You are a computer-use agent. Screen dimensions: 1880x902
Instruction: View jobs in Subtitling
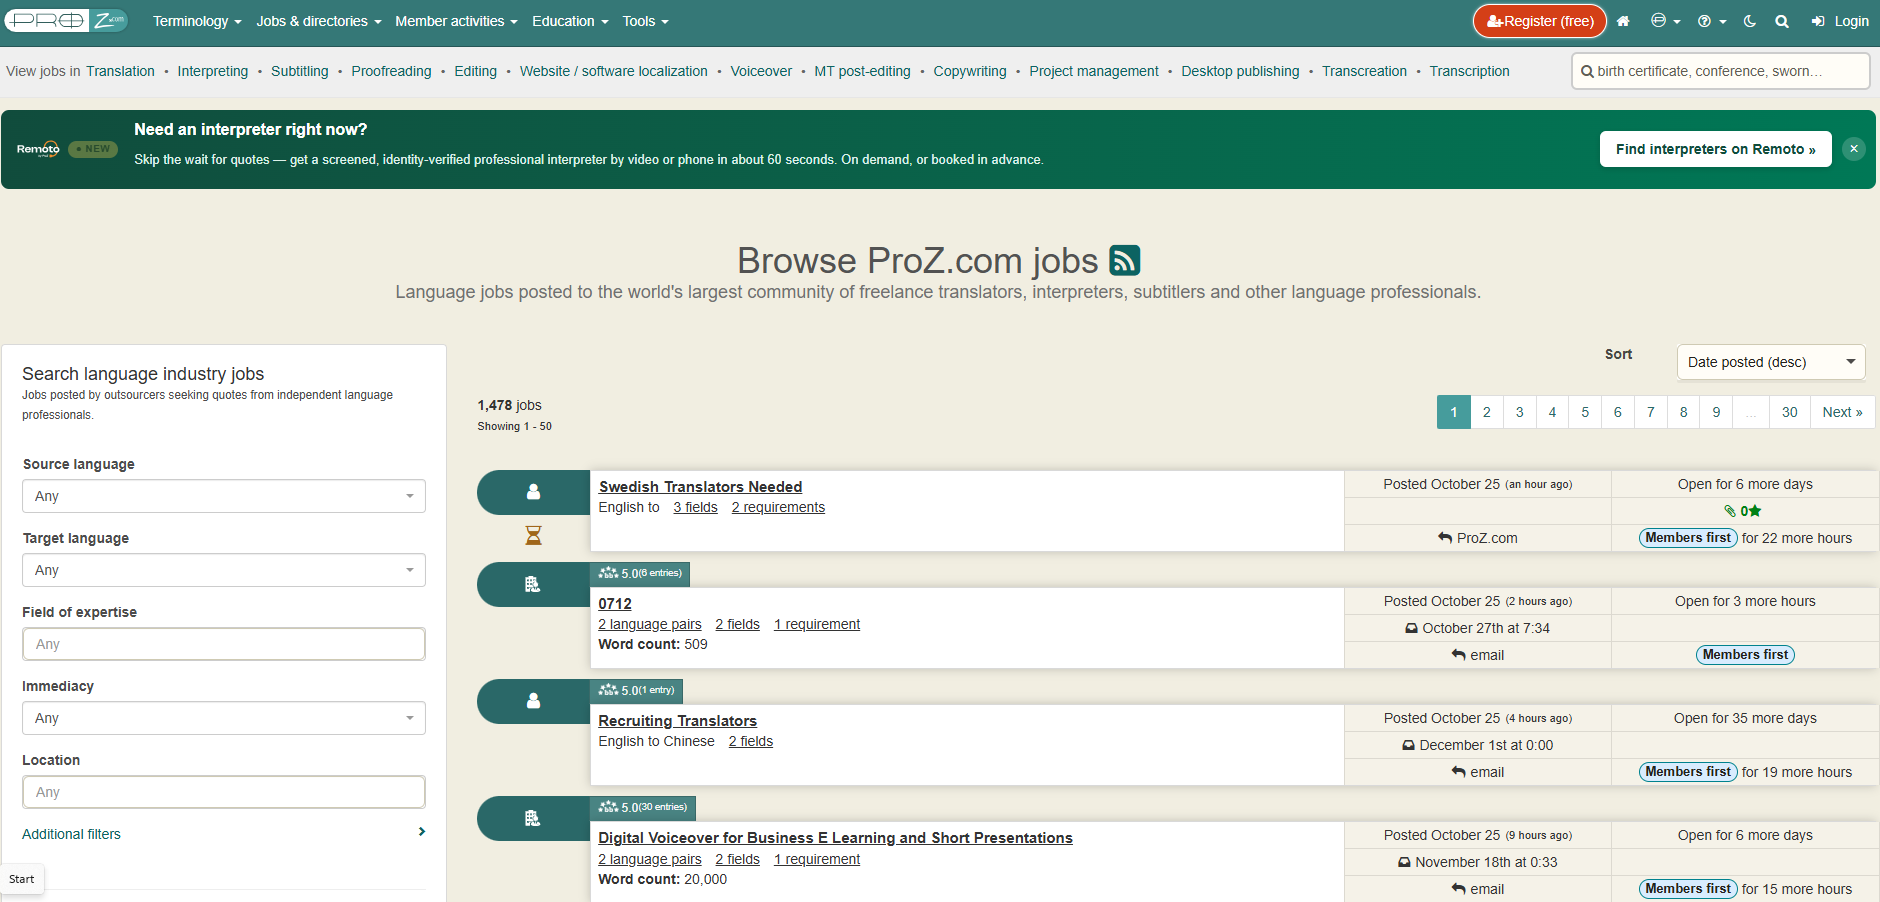[x=299, y=71]
